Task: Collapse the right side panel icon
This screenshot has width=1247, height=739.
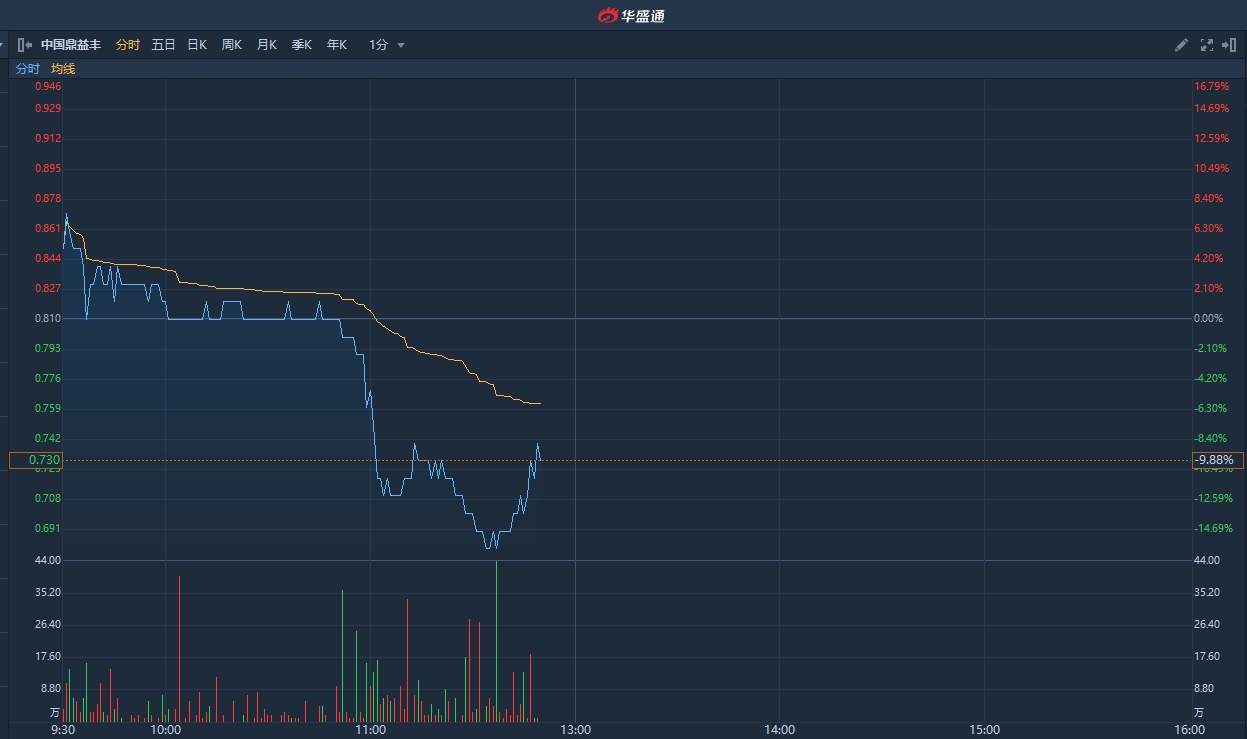Action: point(1230,45)
